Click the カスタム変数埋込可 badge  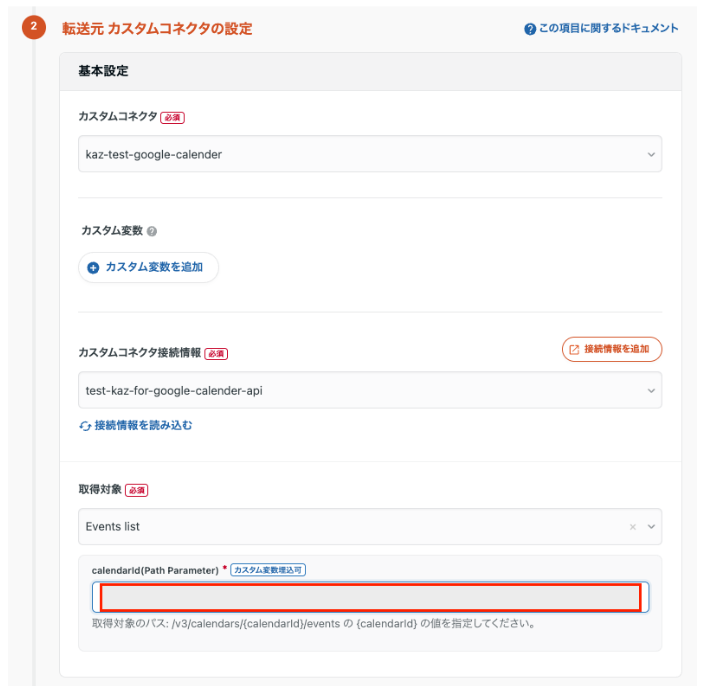tap(267, 570)
